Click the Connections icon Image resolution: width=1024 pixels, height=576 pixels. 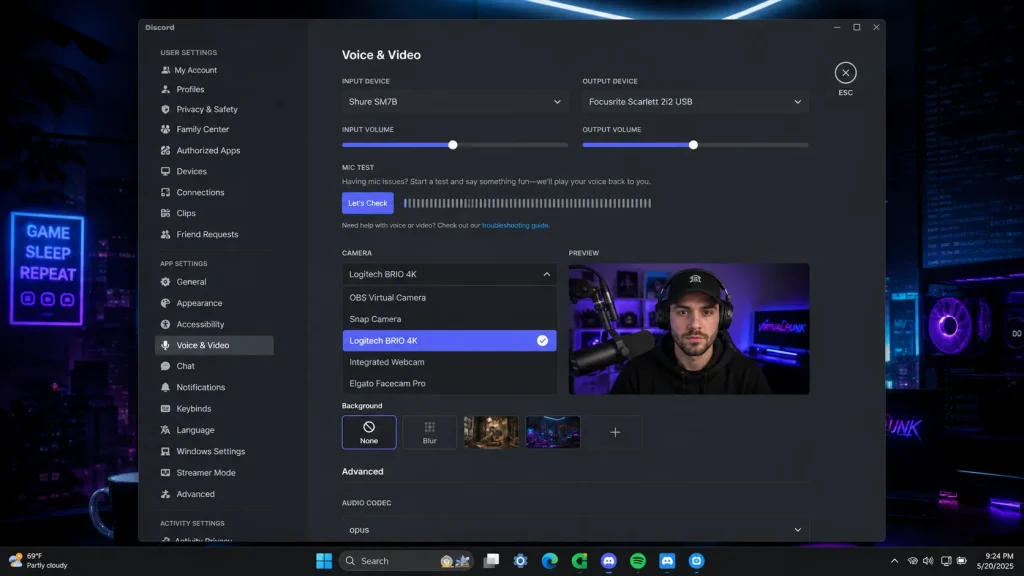[x=165, y=192]
